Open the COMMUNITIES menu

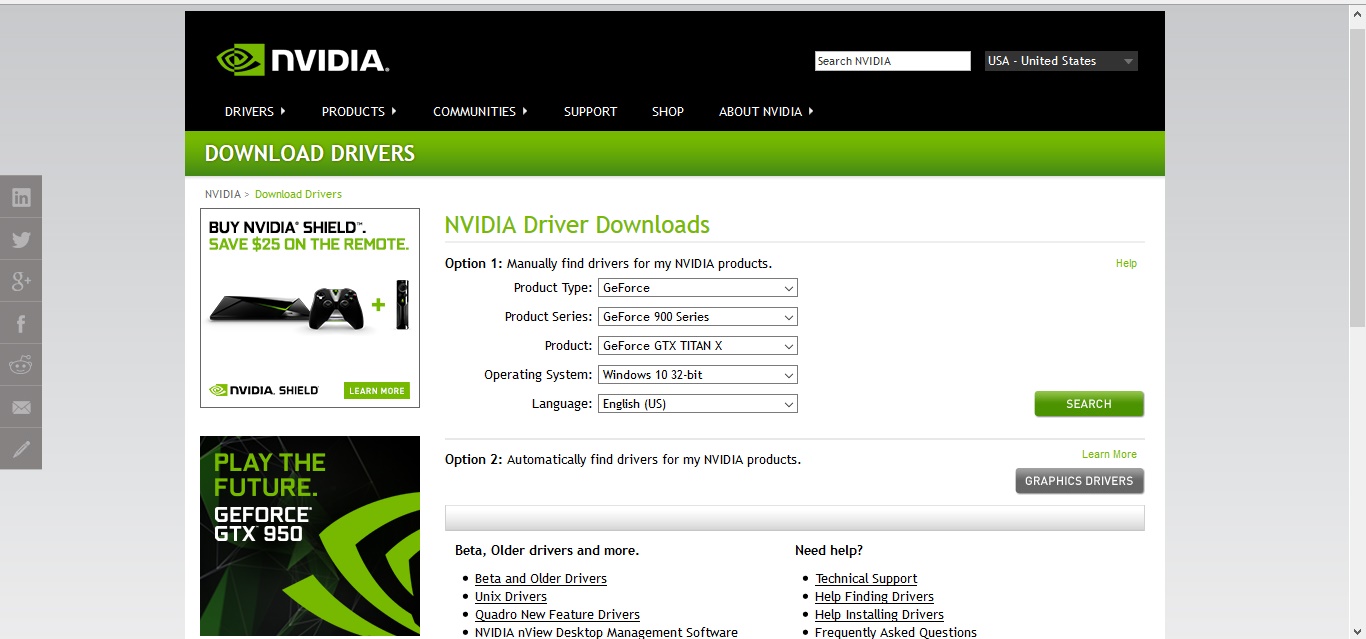tap(480, 111)
